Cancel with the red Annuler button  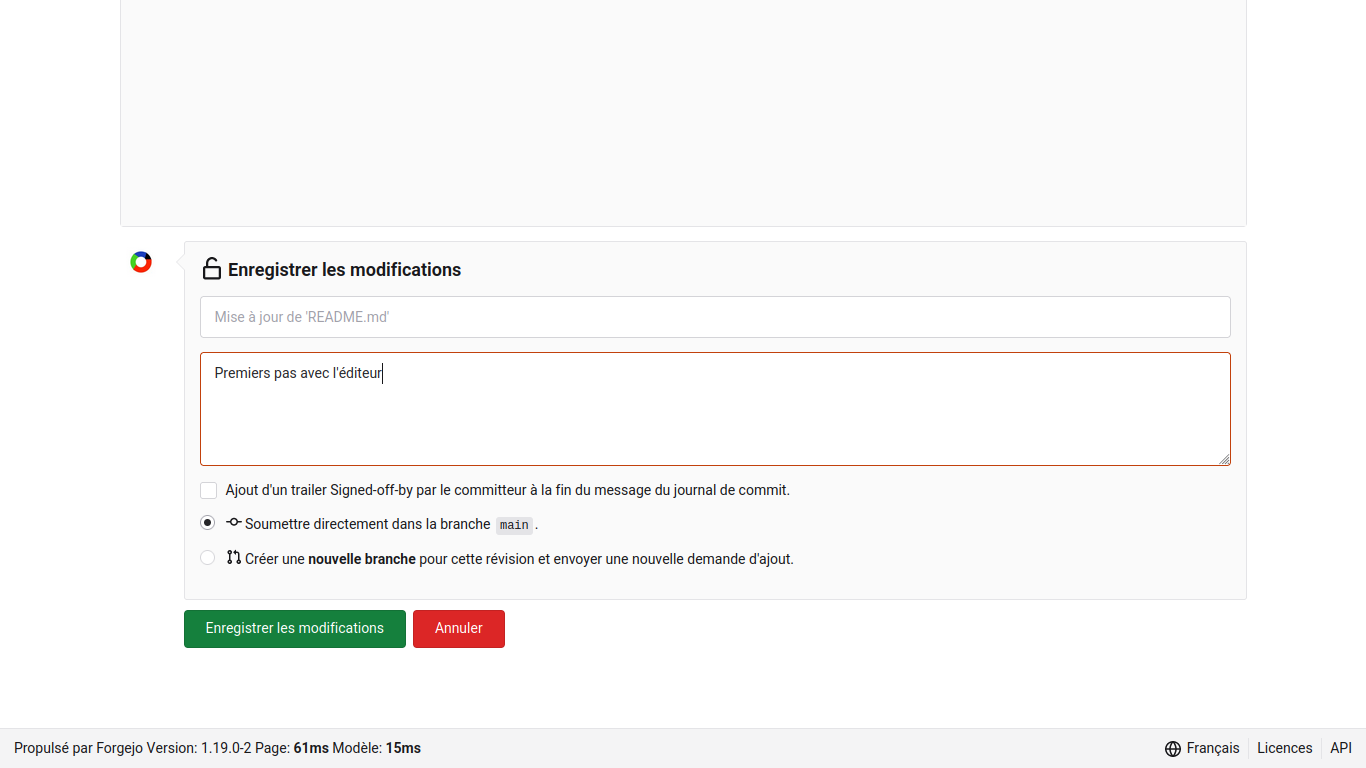(459, 629)
